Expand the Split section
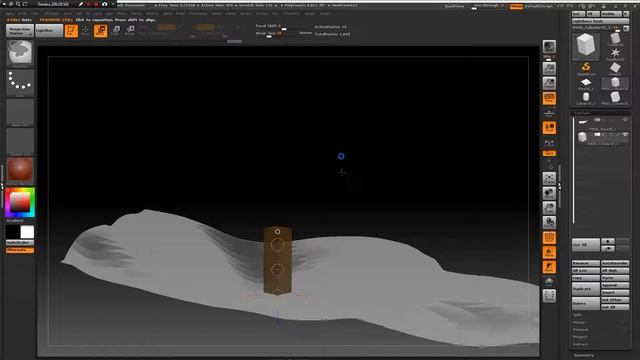The height and width of the screenshot is (360, 640). 577,315
